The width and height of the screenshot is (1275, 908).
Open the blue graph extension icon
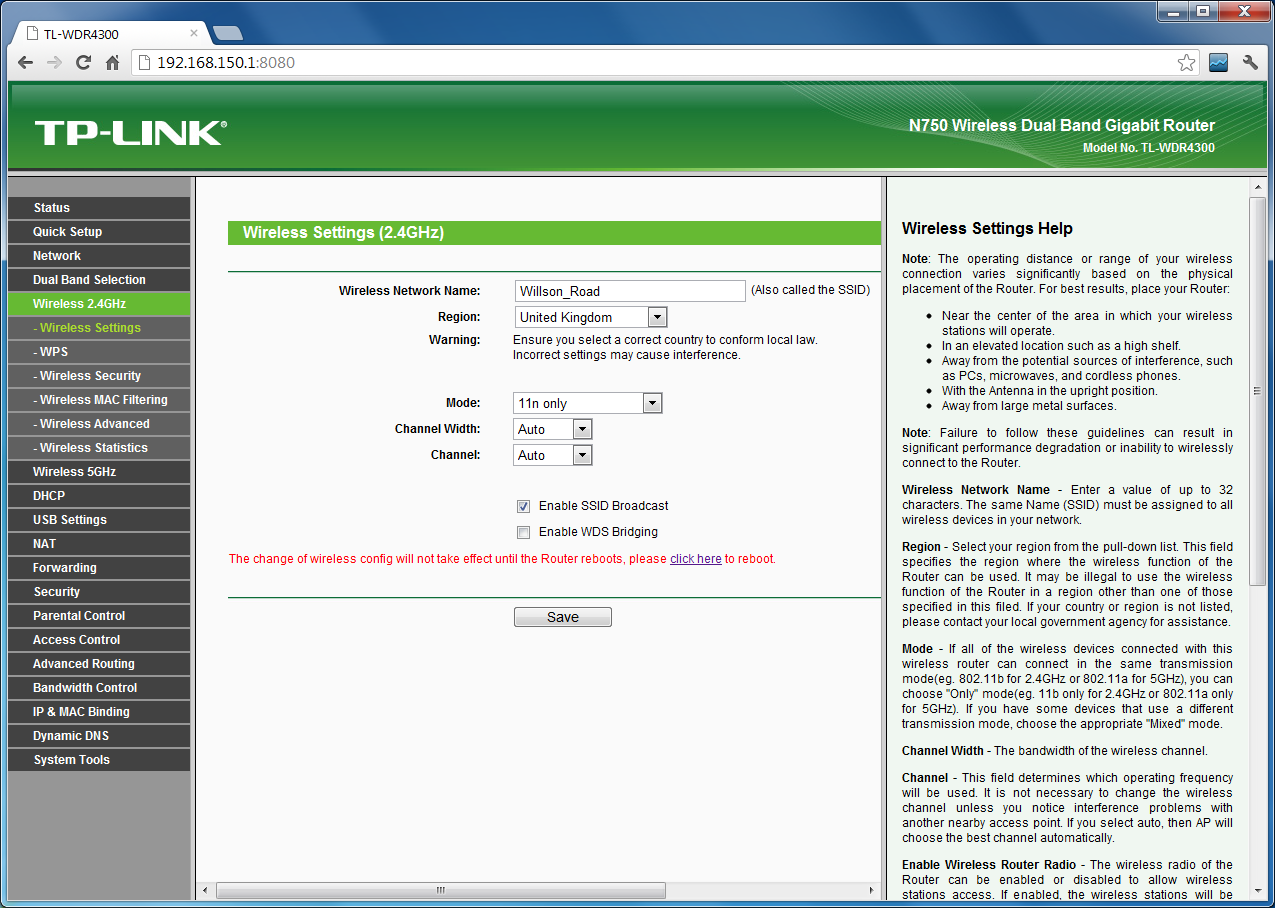1218,62
